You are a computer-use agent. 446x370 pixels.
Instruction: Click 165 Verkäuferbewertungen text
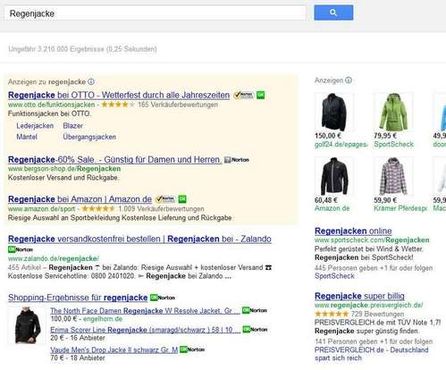click(x=178, y=105)
